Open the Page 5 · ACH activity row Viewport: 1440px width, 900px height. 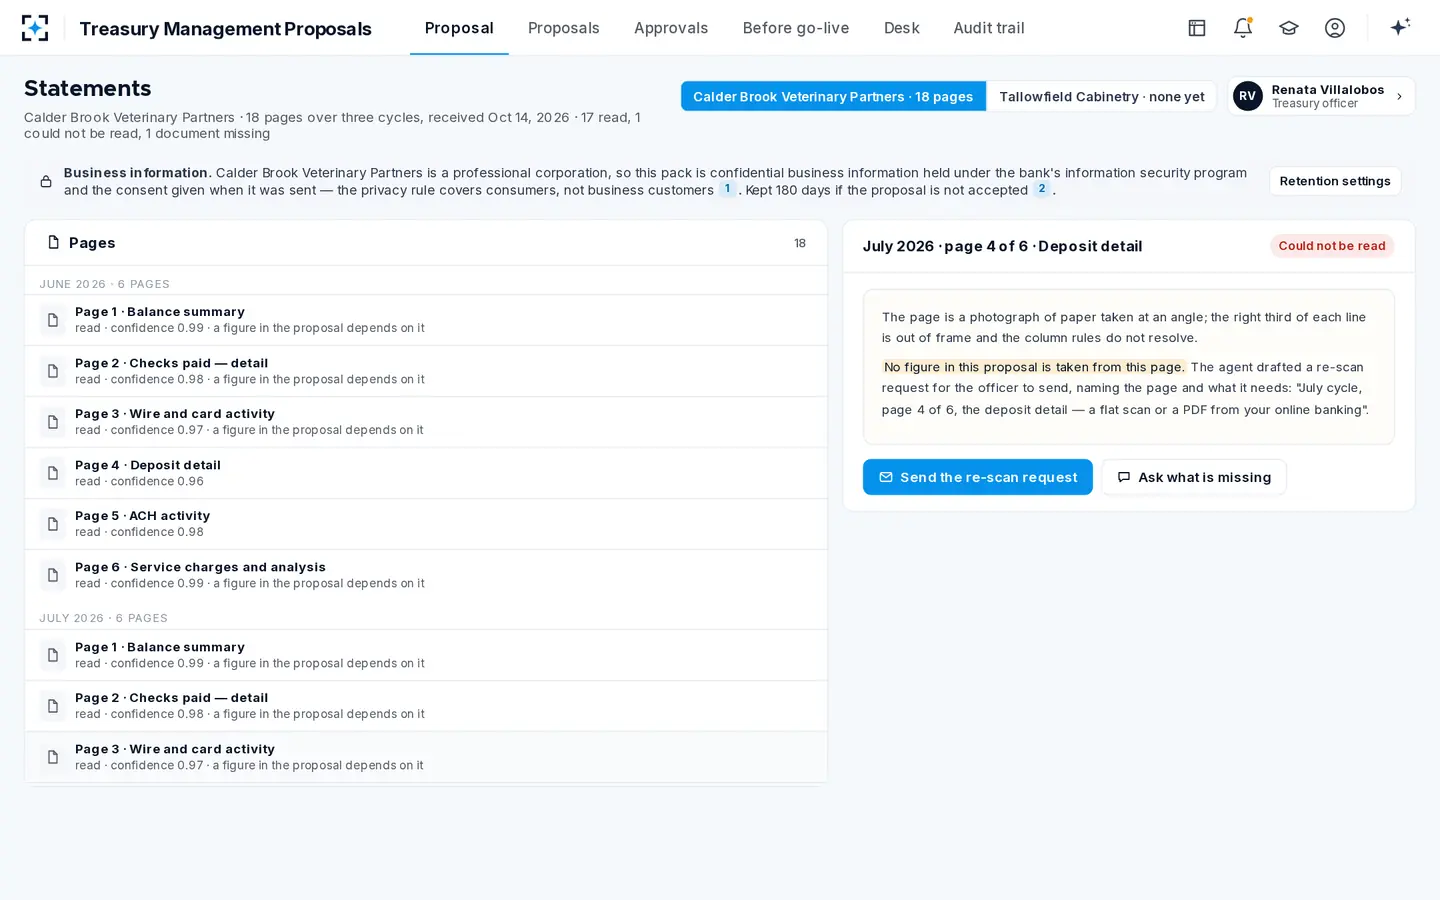point(426,524)
